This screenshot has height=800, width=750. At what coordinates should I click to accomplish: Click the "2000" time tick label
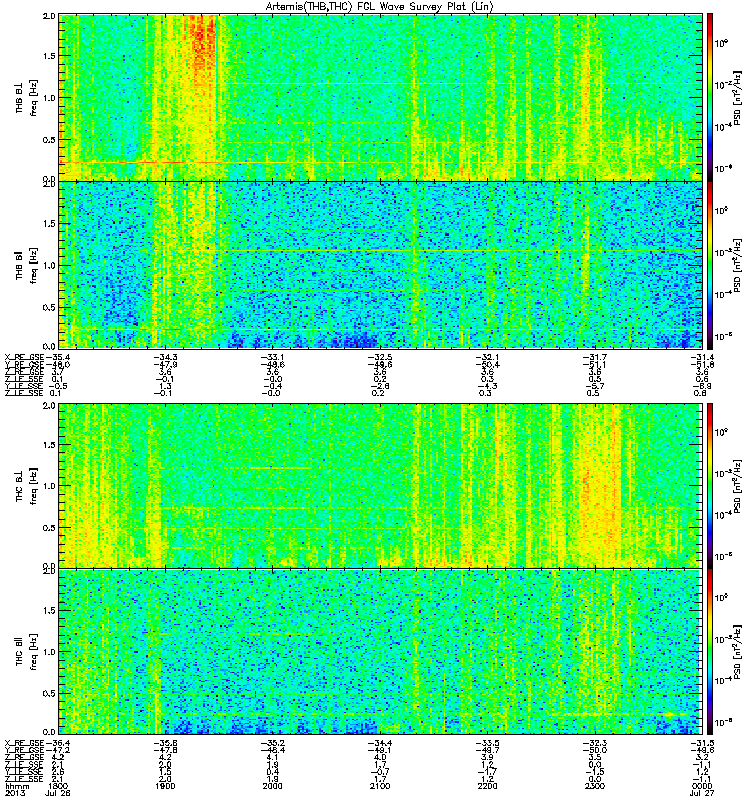click(x=272, y=786)
